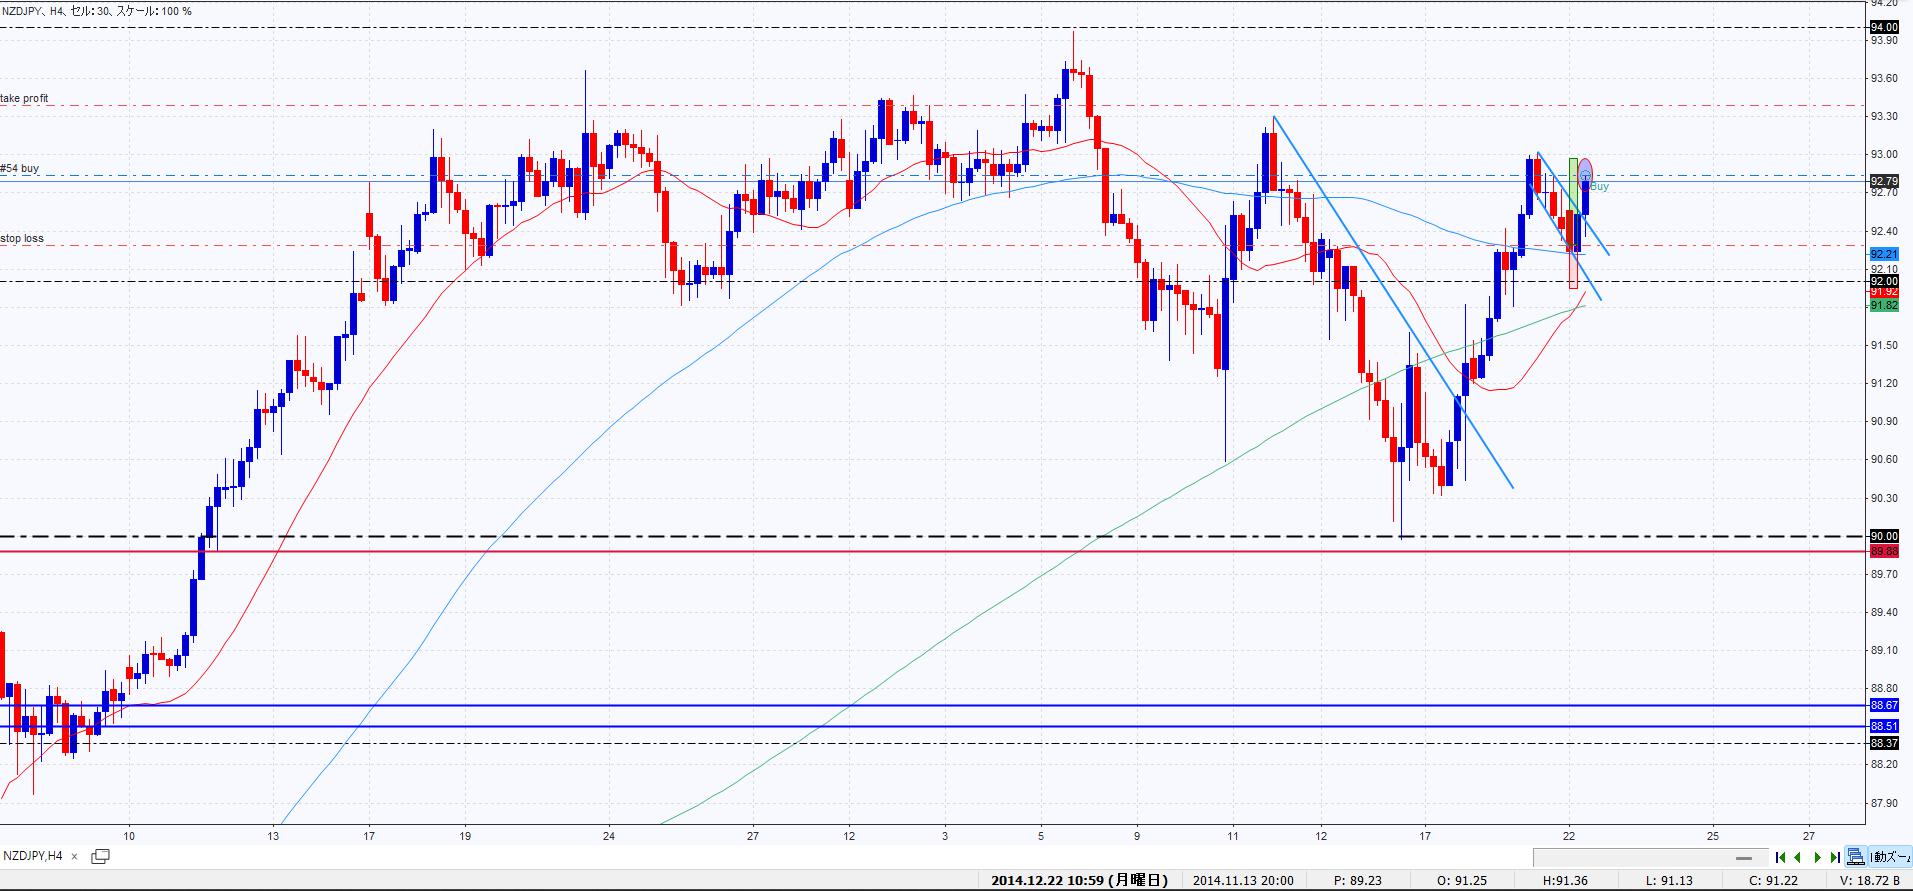
Task: Select the #54 buy order label
Action: coord(20,169)
